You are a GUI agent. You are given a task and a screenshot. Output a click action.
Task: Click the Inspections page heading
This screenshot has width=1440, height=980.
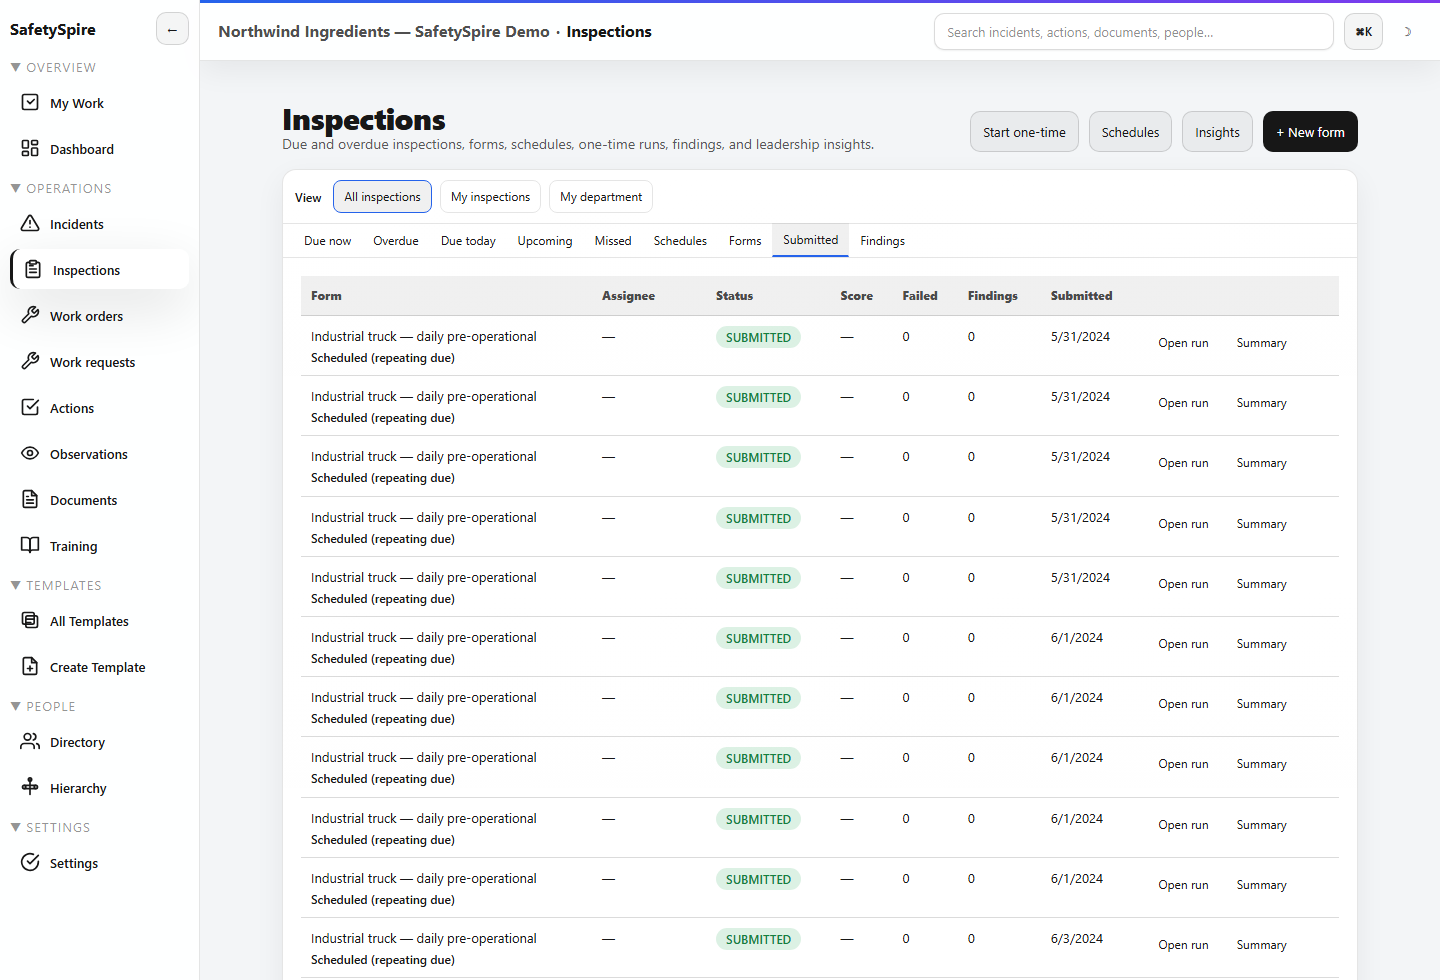tap(364, 120)
